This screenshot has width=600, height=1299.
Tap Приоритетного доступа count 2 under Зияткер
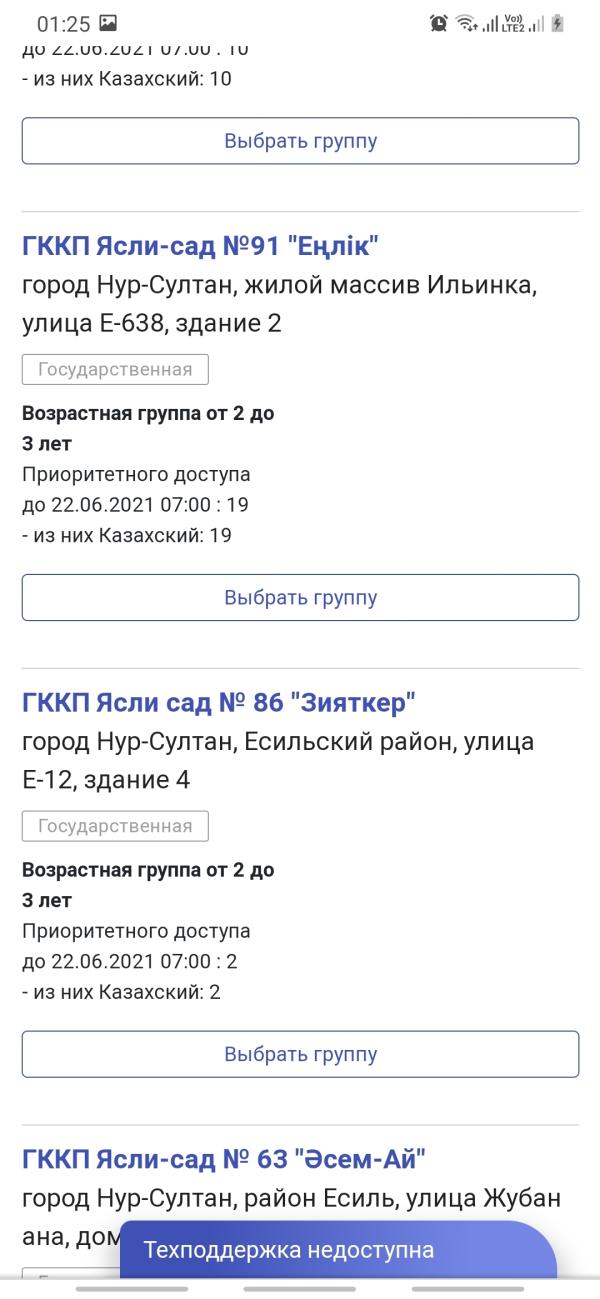tap(136, 946)
